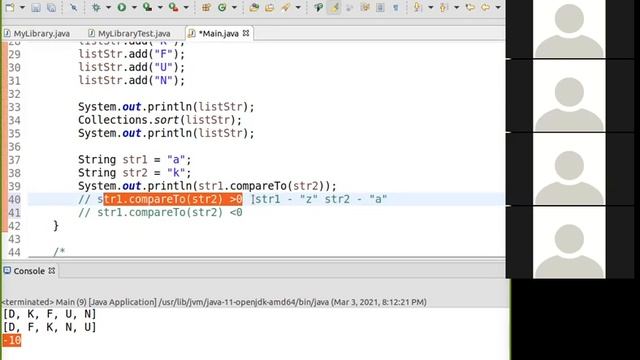640x360 pixels.
Task: Click the terminated Main launch status text
Action: 214,302
